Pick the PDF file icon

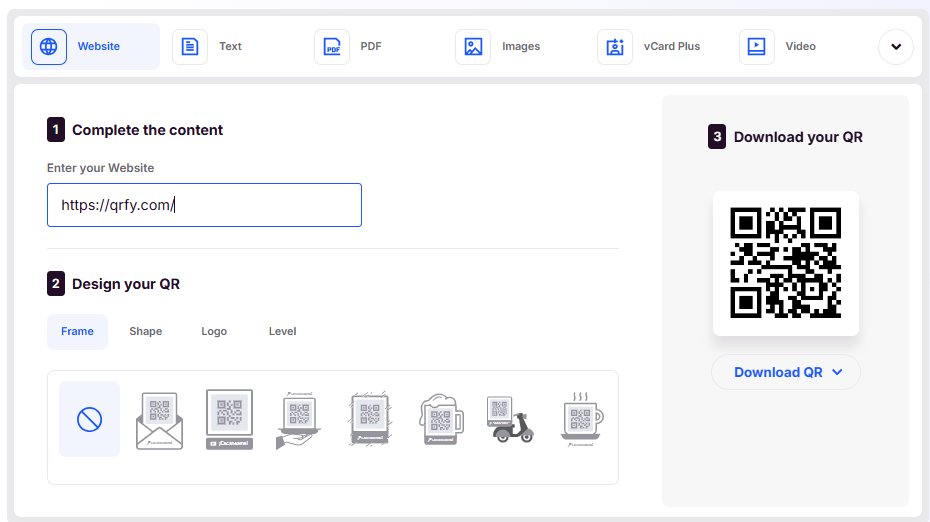pos(332,46)
